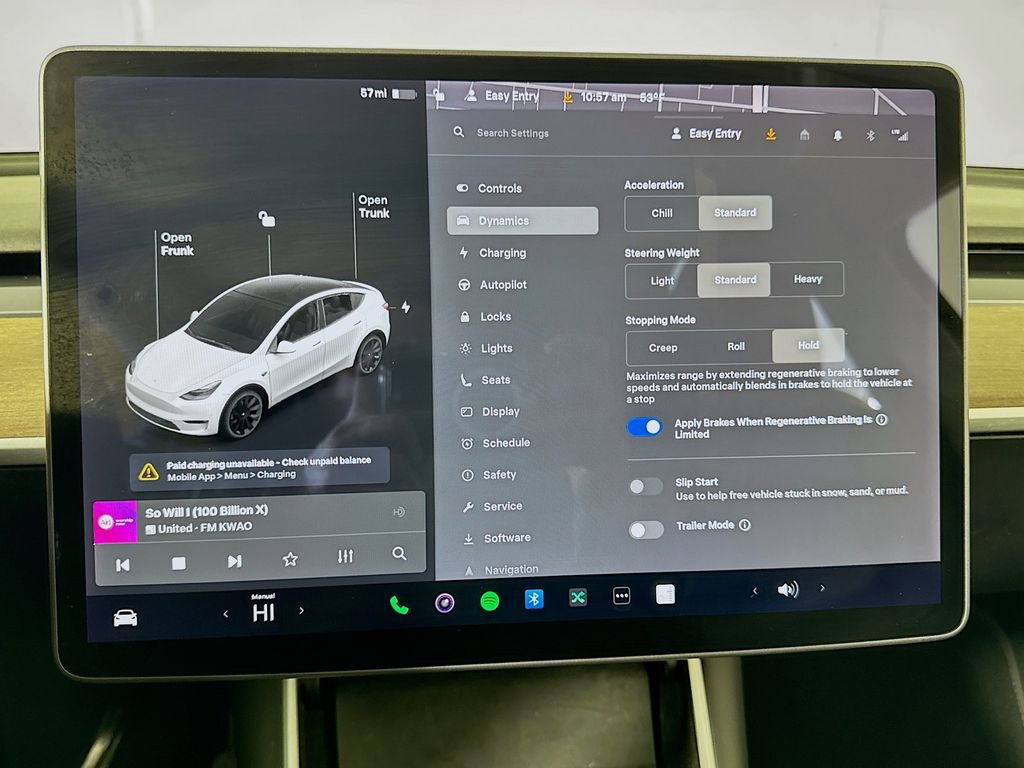The image size is (1024, 768).
Task: Click the yellow software update download icon
Action: 771,133
